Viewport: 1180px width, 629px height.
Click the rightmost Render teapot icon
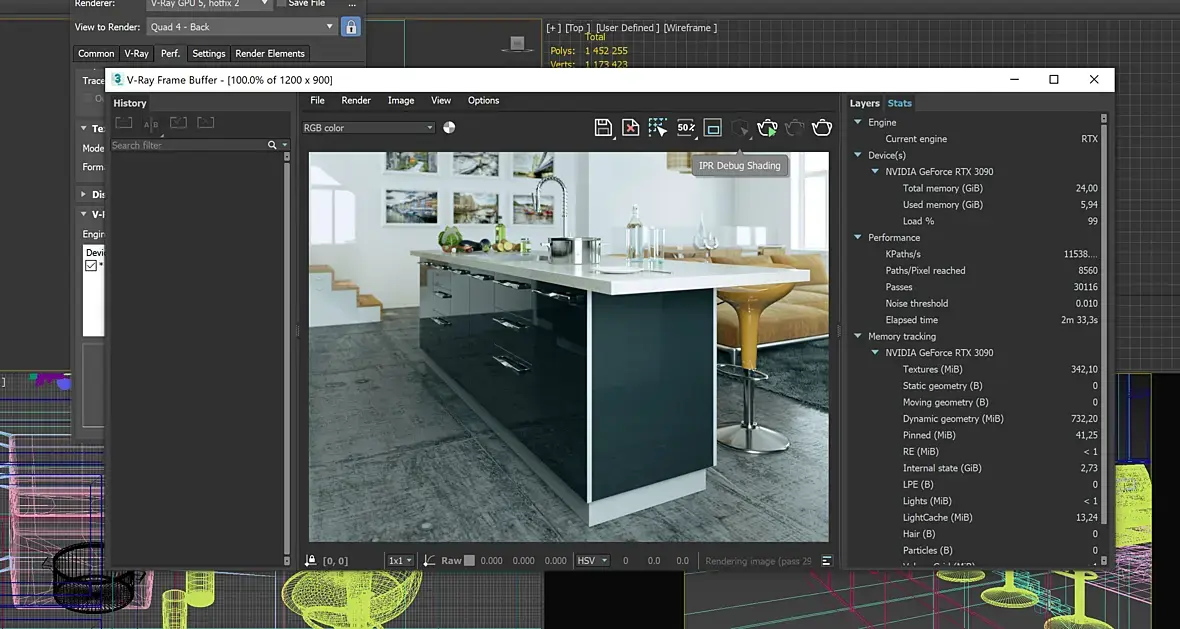[x=822, y=127]
